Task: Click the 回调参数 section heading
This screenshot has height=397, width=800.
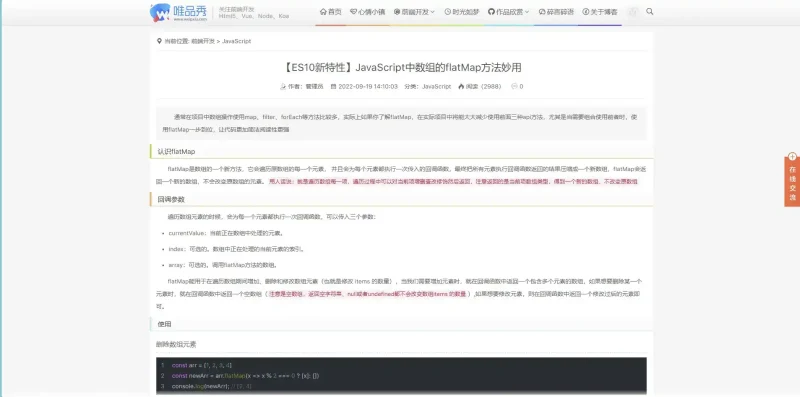Action: click(x=171, y=200)
